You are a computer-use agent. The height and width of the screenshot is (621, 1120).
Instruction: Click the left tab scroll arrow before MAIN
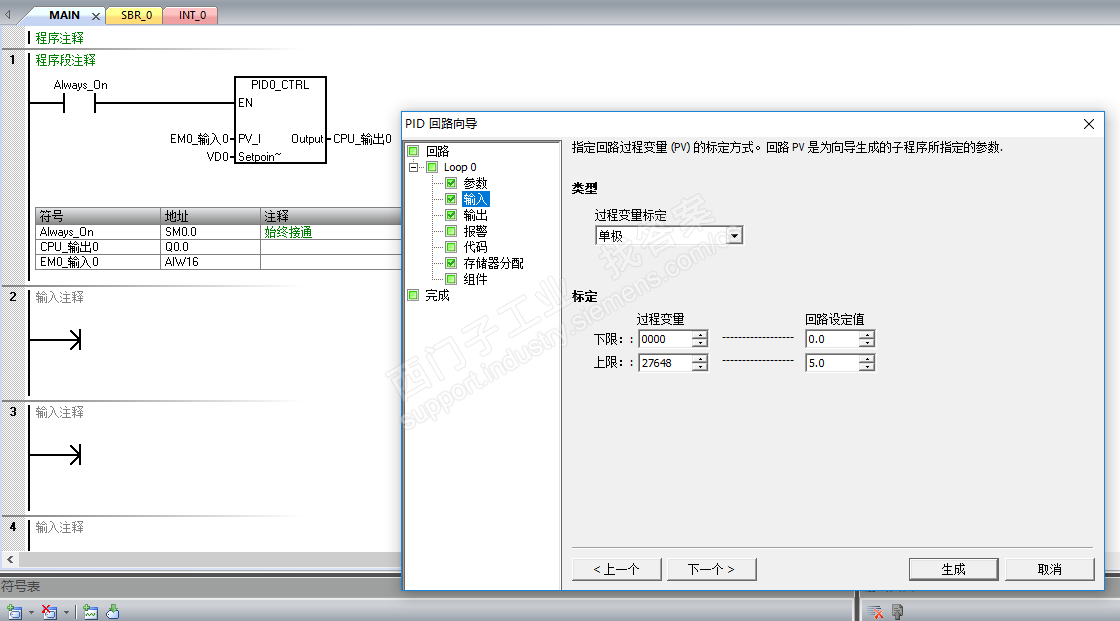click(8, 14)
